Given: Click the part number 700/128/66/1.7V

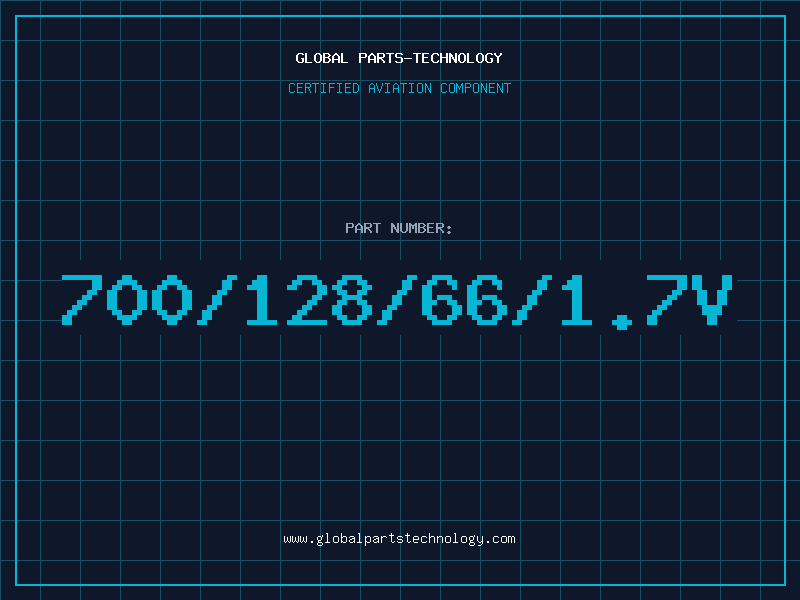Looking at the screenshot, I should (397, 301).
